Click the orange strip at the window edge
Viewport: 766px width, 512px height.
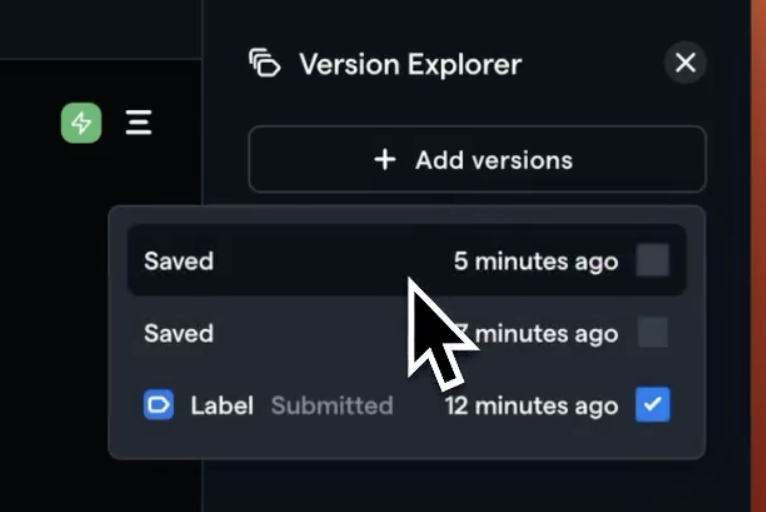(758, 256)
